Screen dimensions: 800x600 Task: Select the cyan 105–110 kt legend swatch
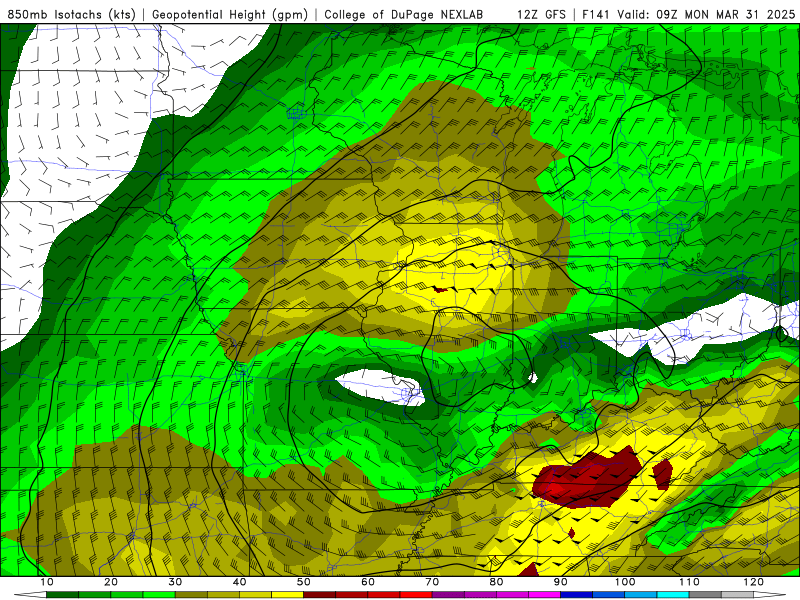[673, 595]
